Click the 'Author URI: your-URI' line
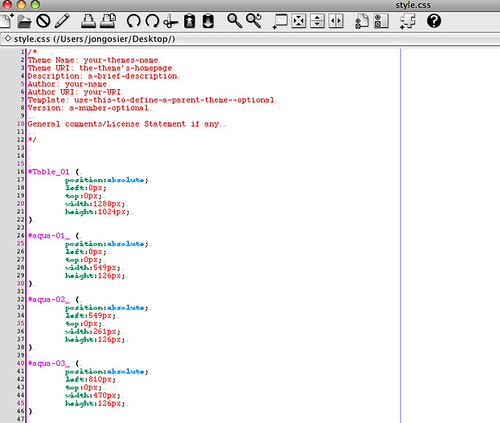 coord(74,92)
